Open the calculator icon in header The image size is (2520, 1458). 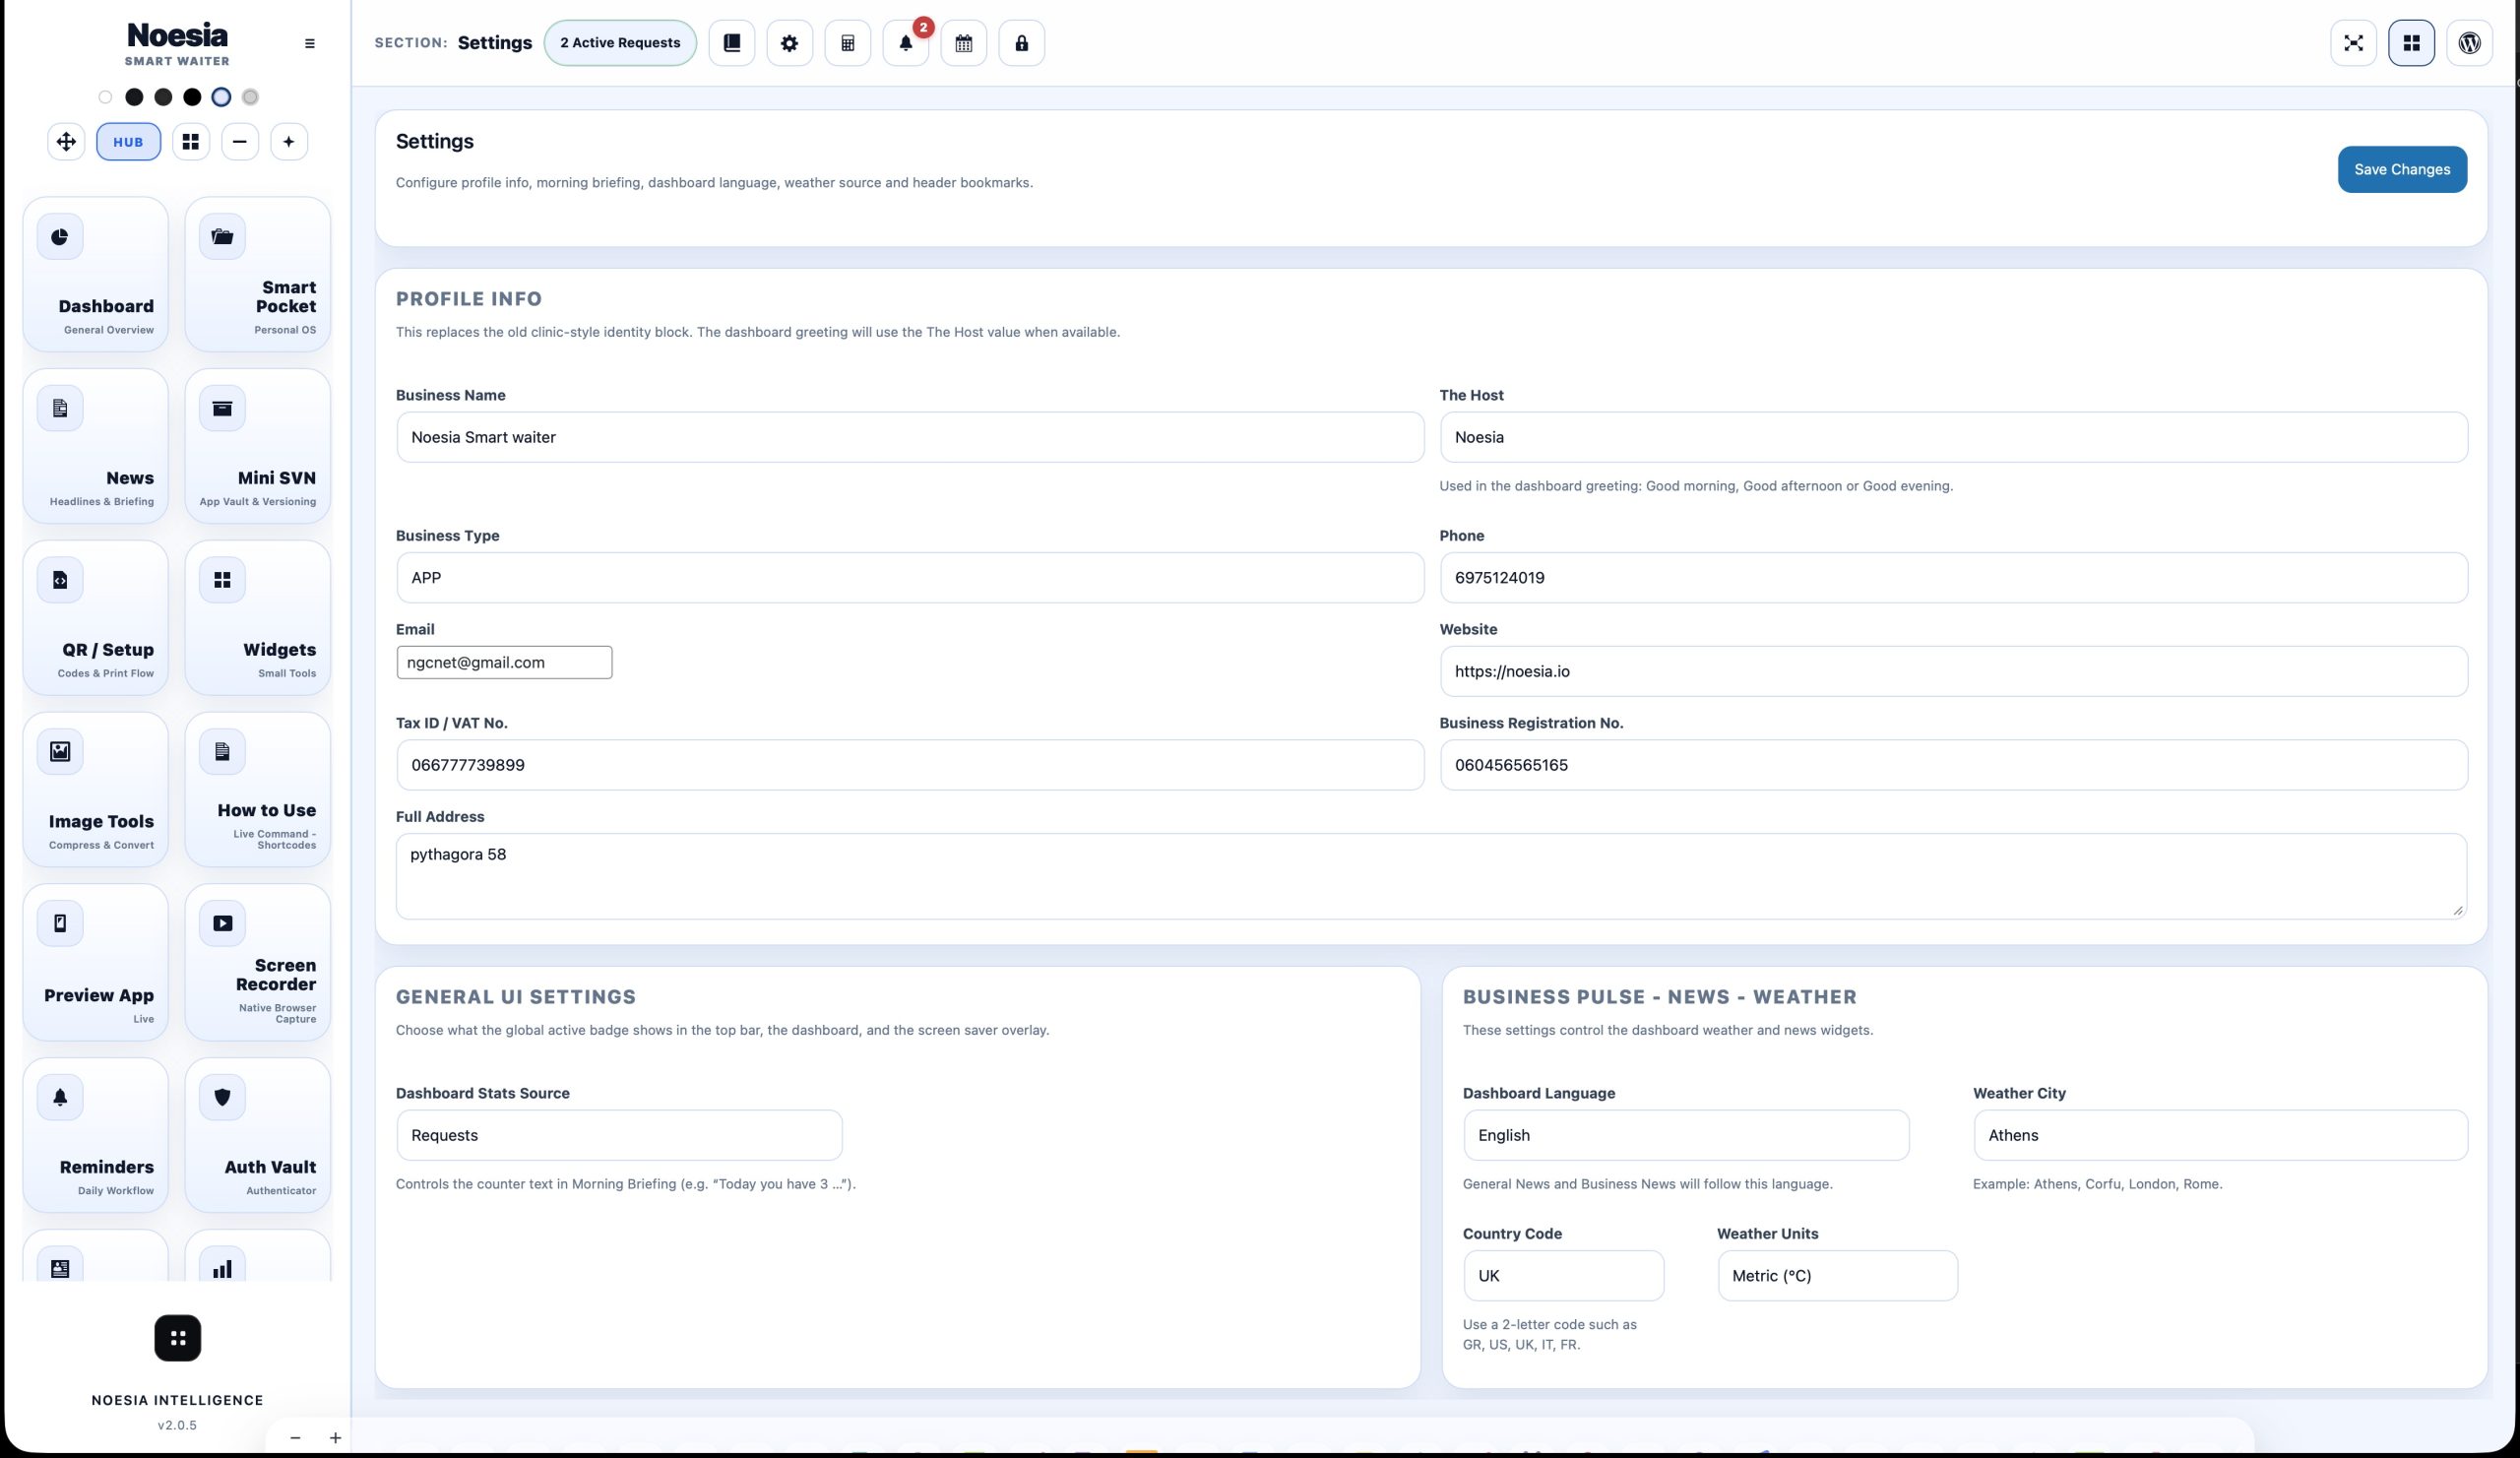(848, 43)
